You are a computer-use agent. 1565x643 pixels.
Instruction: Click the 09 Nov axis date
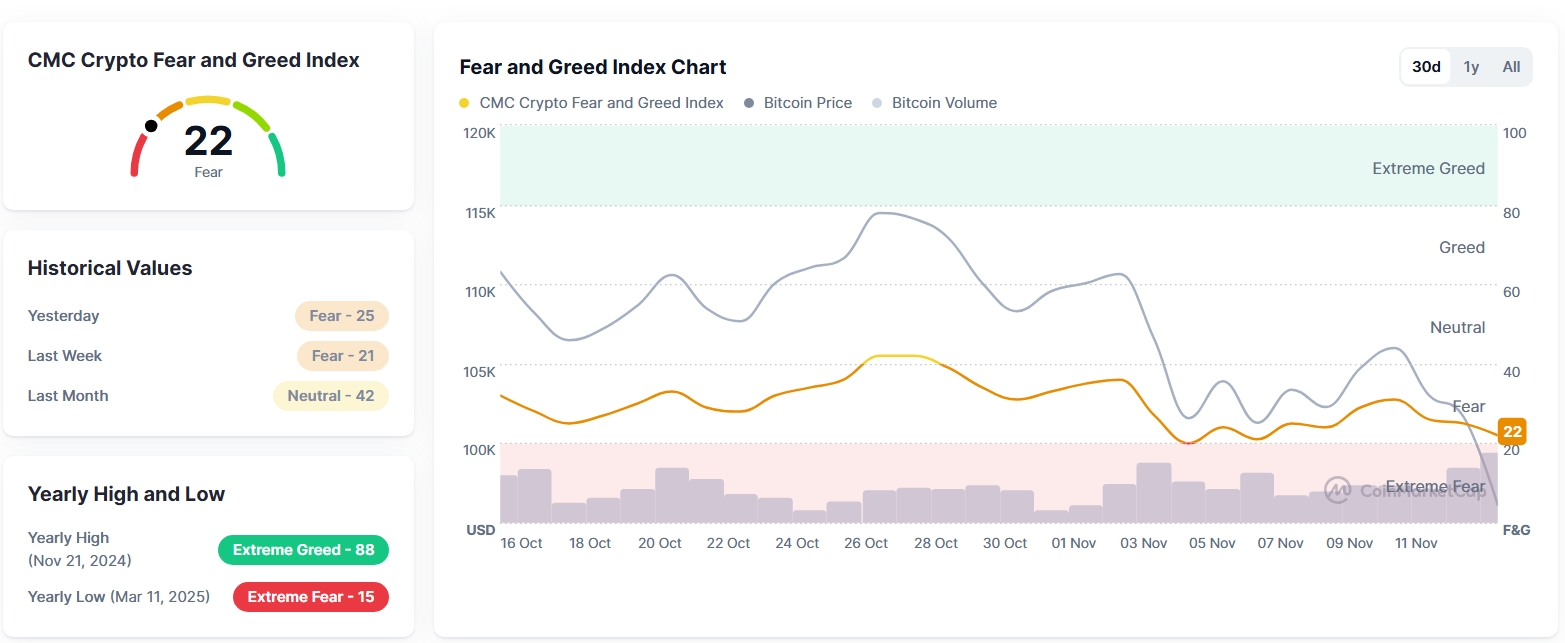[1350, 543]
